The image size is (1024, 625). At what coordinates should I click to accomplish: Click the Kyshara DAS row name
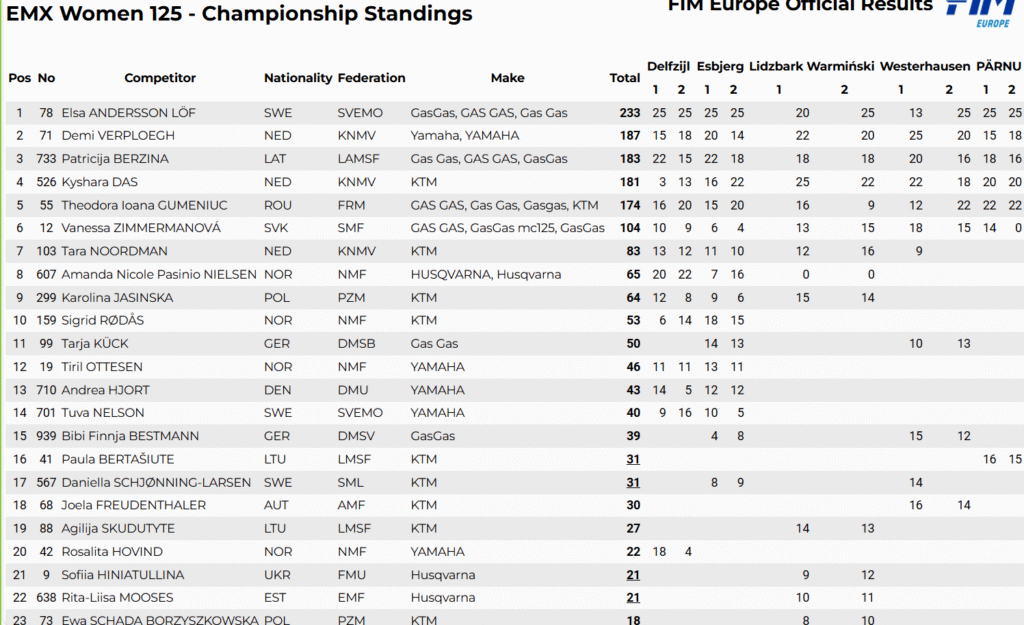pyautogui.click(x=99, y=182)
